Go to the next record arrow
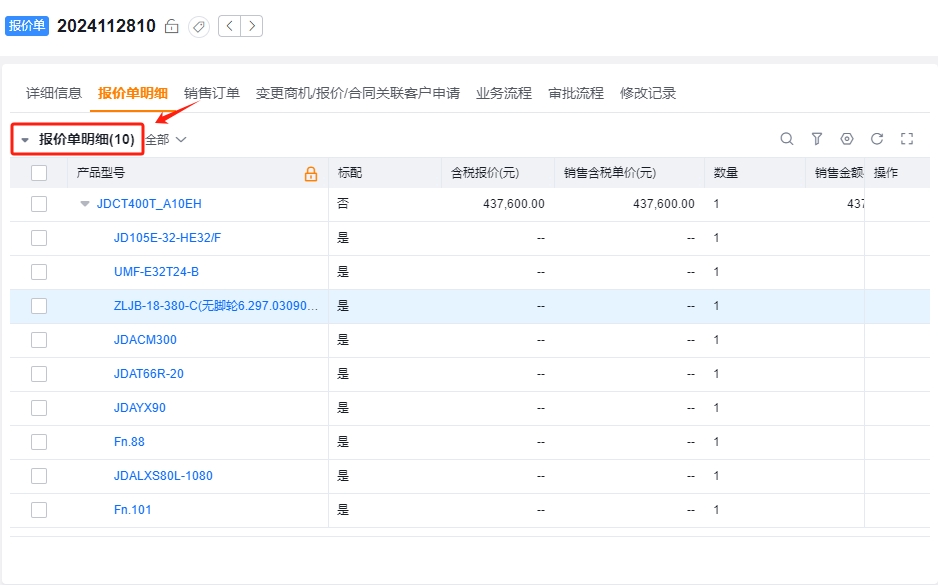The width and height of the screenshot is (938, 585). tap(252, 26)
